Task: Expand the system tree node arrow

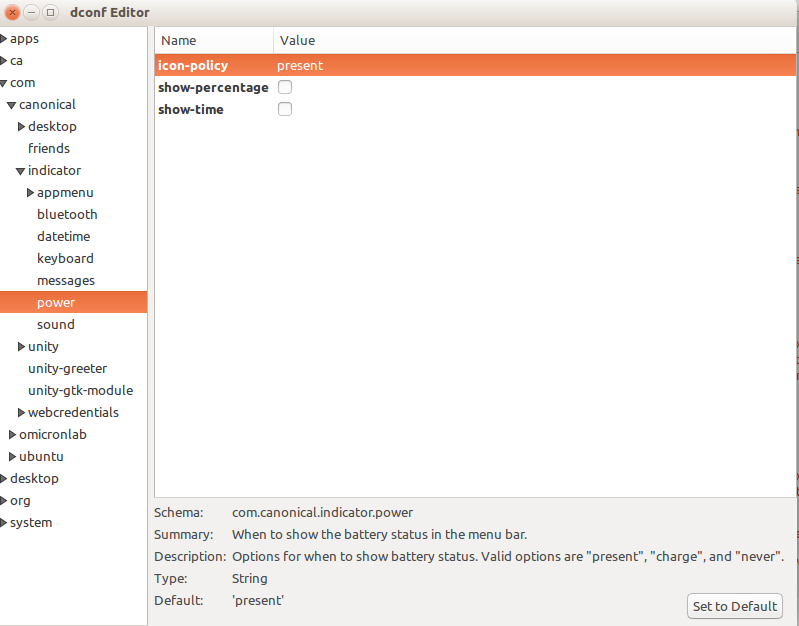Action: tap(4, 523)
